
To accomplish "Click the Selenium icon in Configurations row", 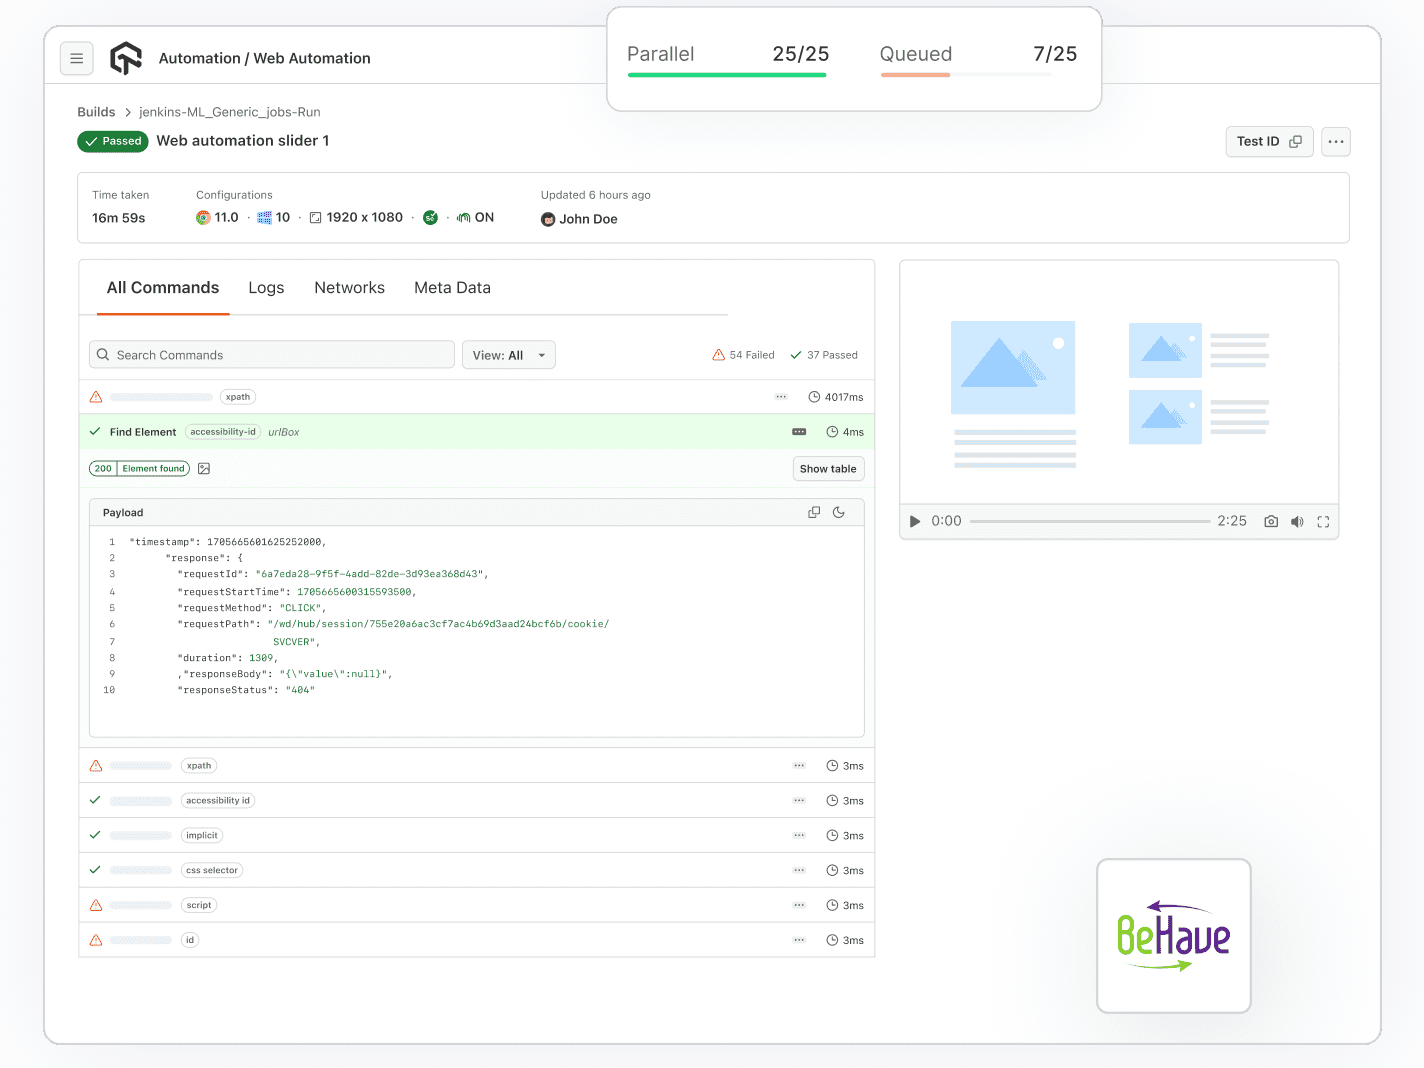I will [x=430, y=217].
